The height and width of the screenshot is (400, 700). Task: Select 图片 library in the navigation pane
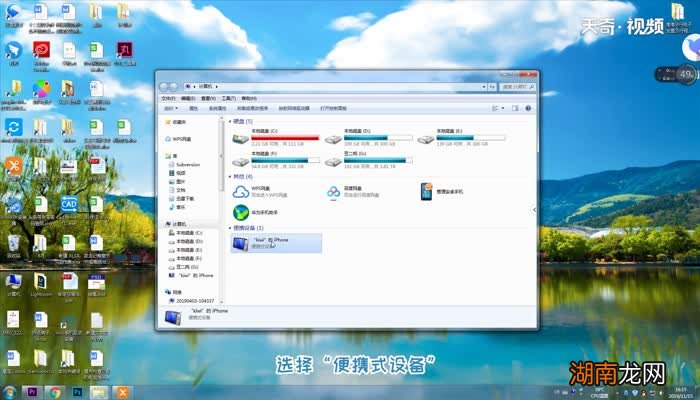coord(177,182)
